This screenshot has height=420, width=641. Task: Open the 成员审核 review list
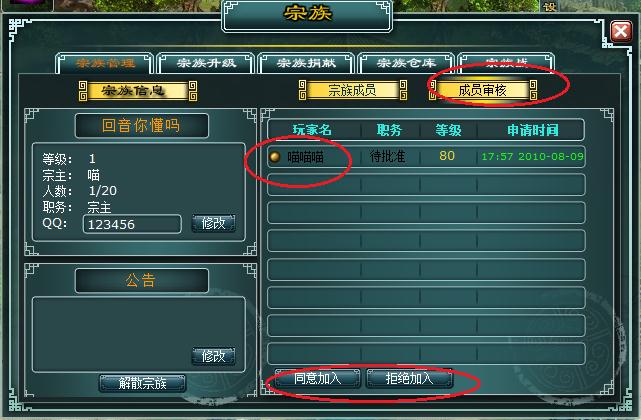pyautogui.click(x=483, y=90)
